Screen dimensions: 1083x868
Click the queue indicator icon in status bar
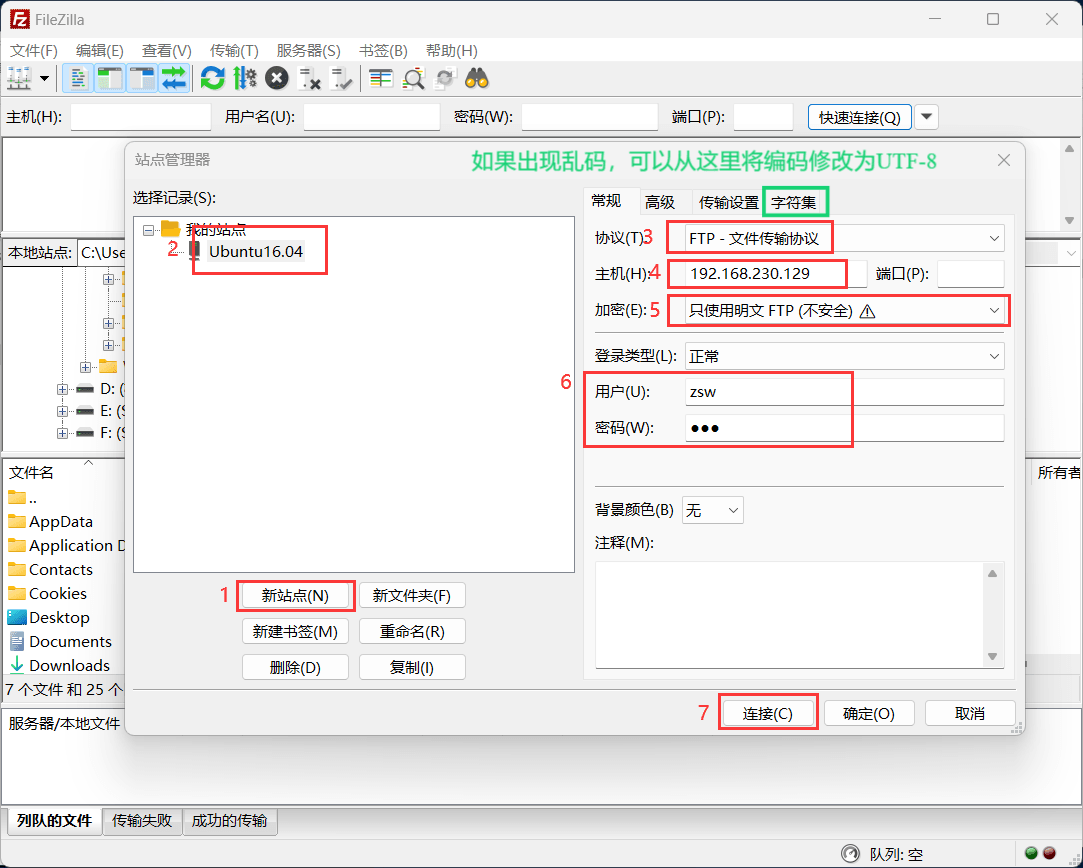[x=851, y=854]
